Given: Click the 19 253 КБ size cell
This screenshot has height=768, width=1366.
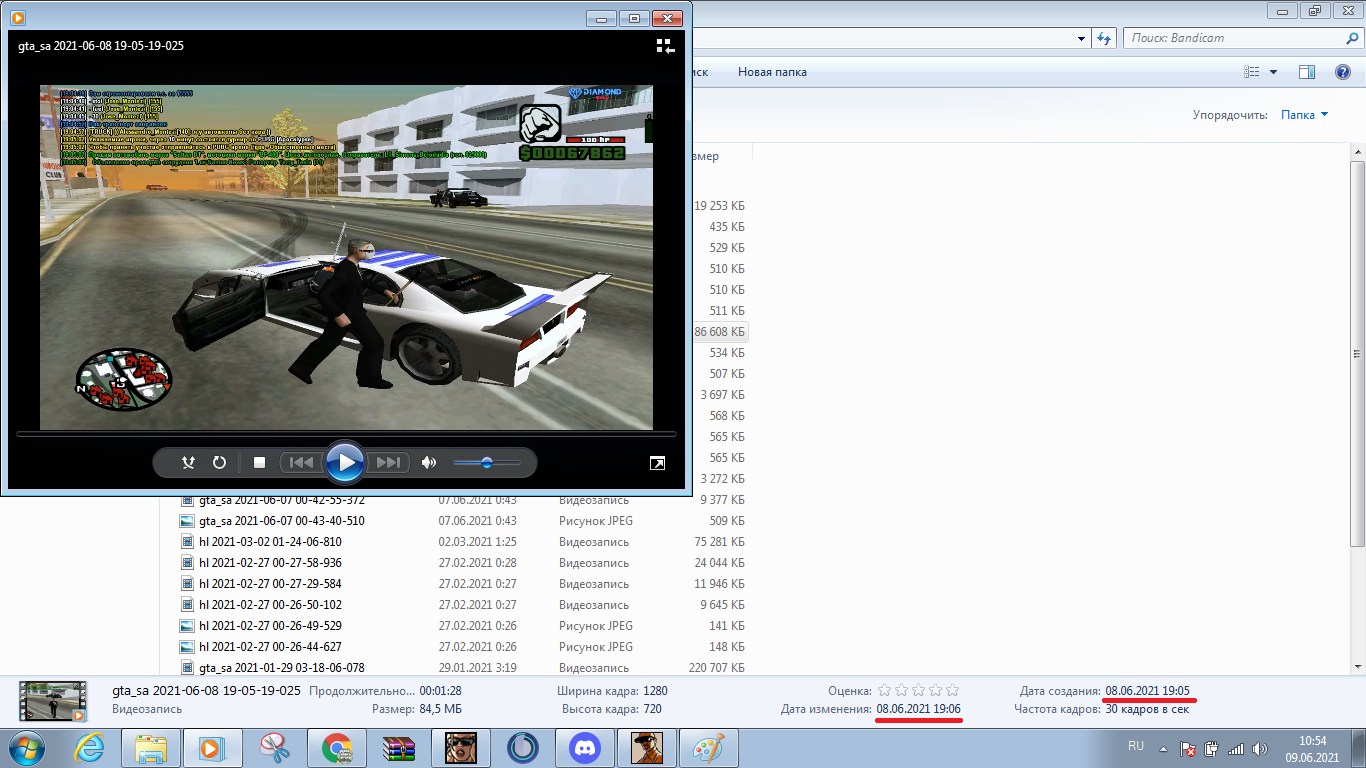Looking at the screenshot, I should (x=719, y=206).
